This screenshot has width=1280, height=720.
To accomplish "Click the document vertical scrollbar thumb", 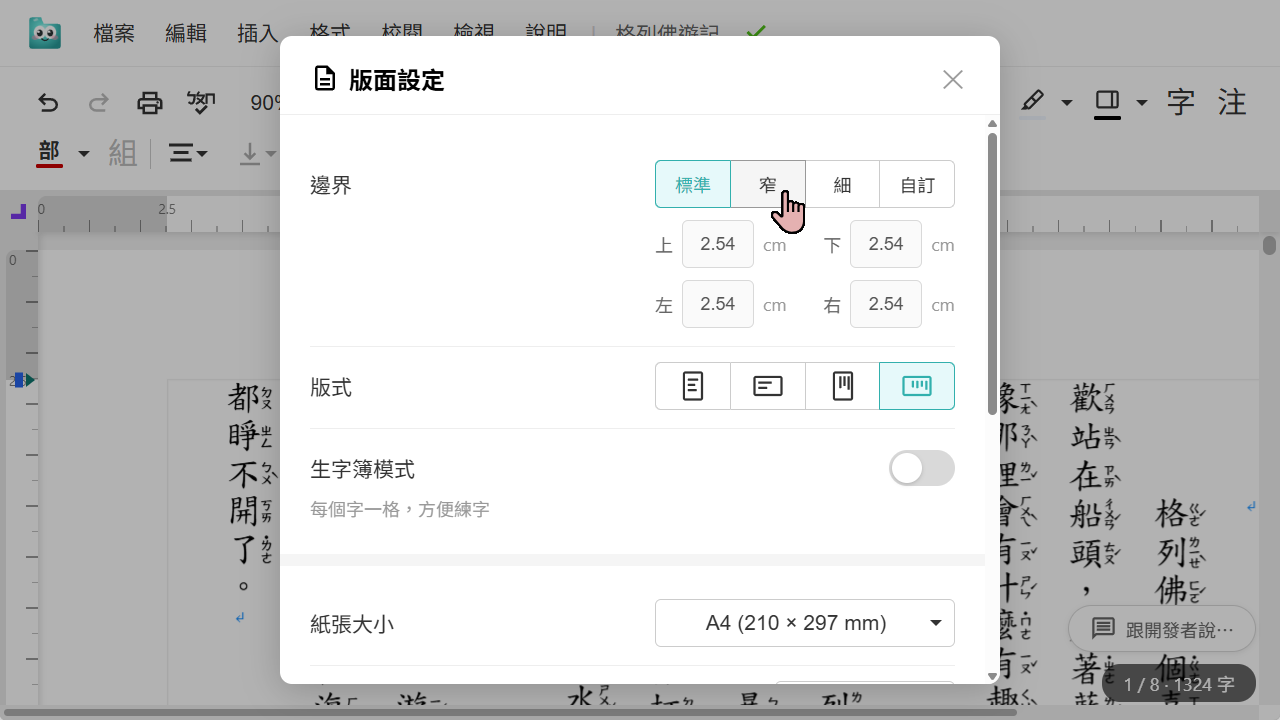I will click(1269, 245).
